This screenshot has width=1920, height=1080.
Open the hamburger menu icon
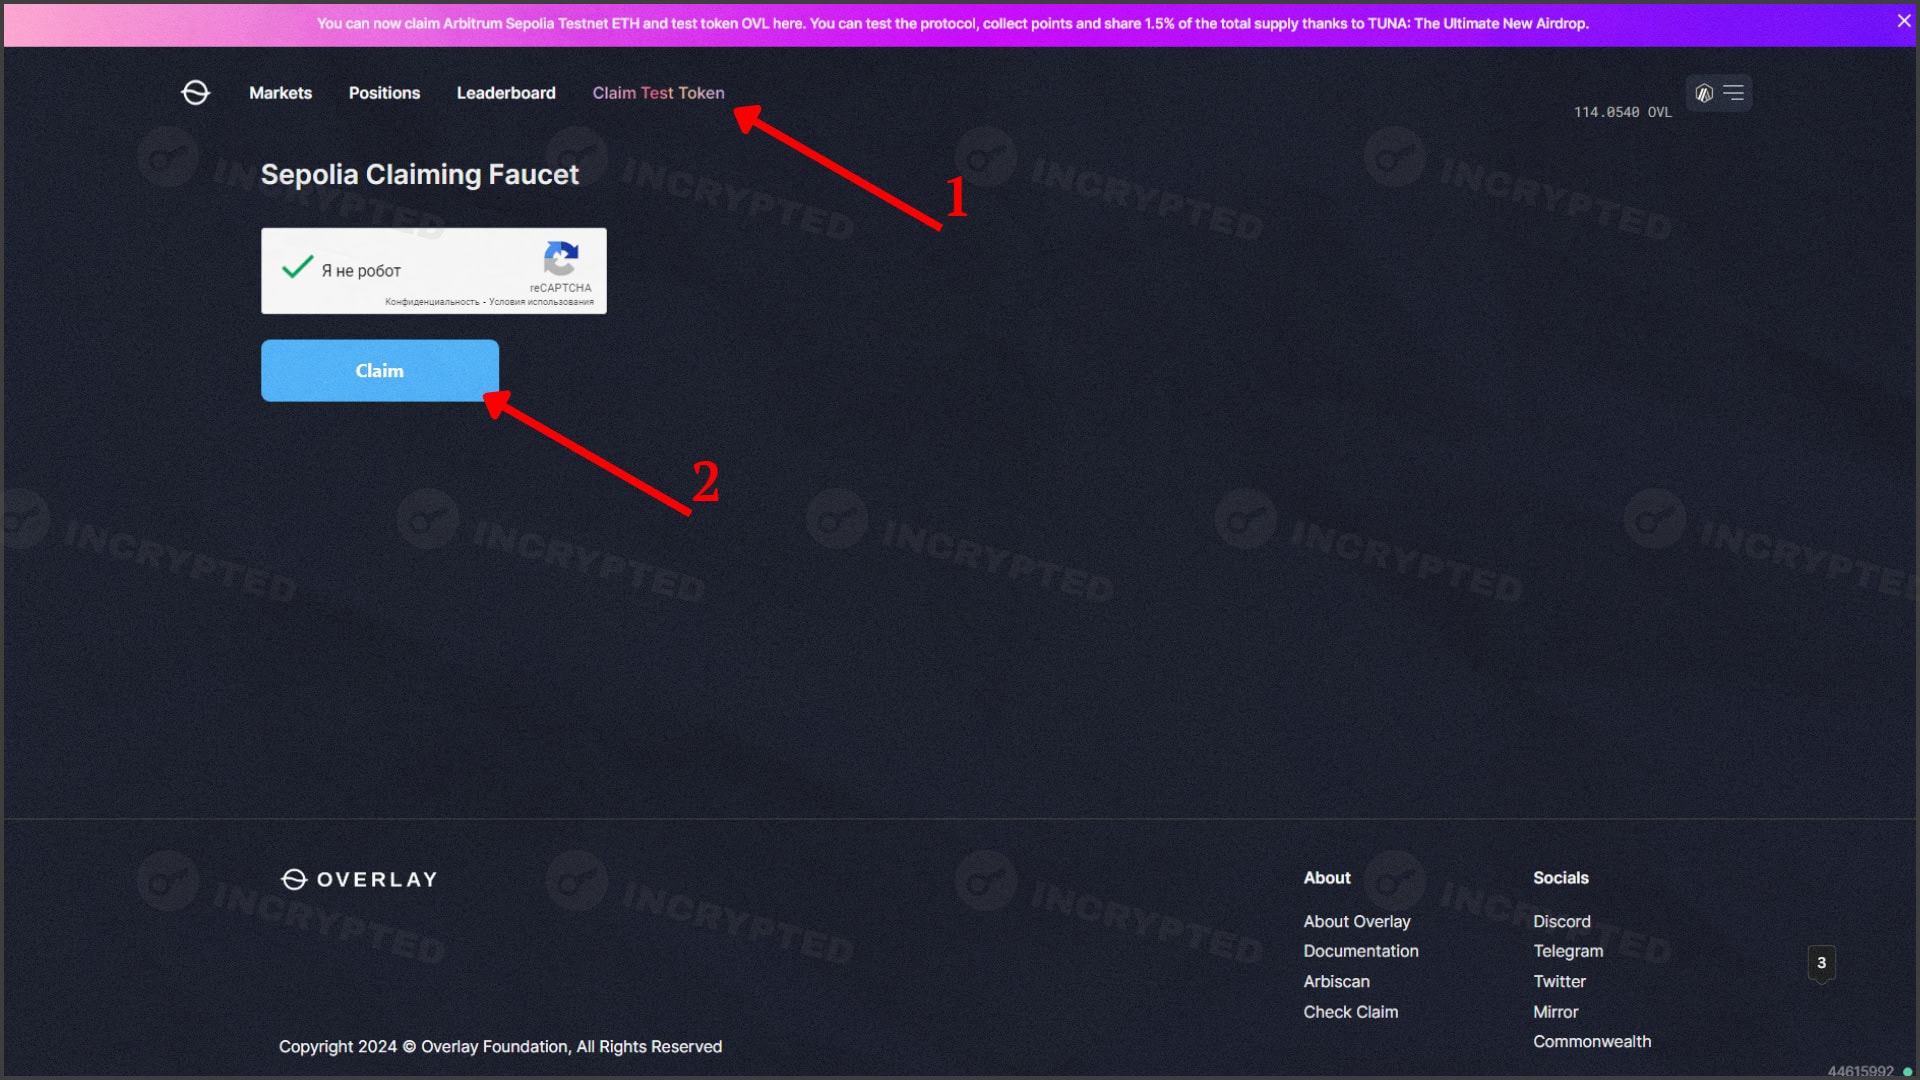1734,93
